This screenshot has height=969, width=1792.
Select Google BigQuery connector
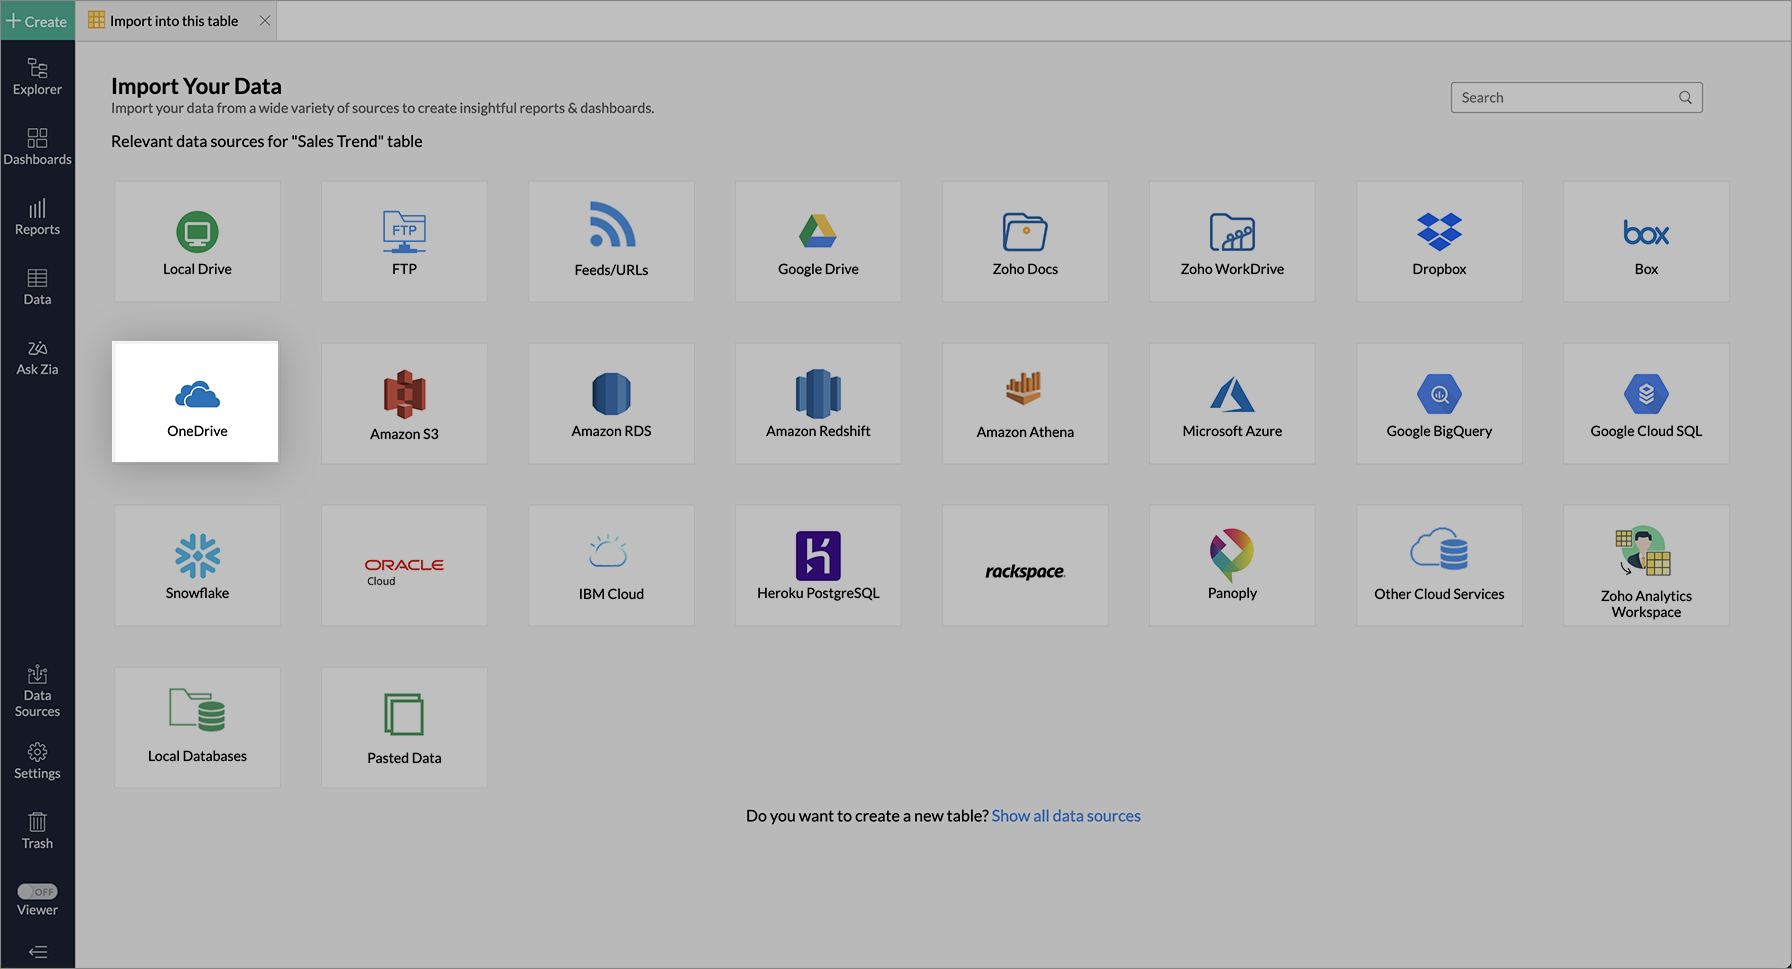1439,404
